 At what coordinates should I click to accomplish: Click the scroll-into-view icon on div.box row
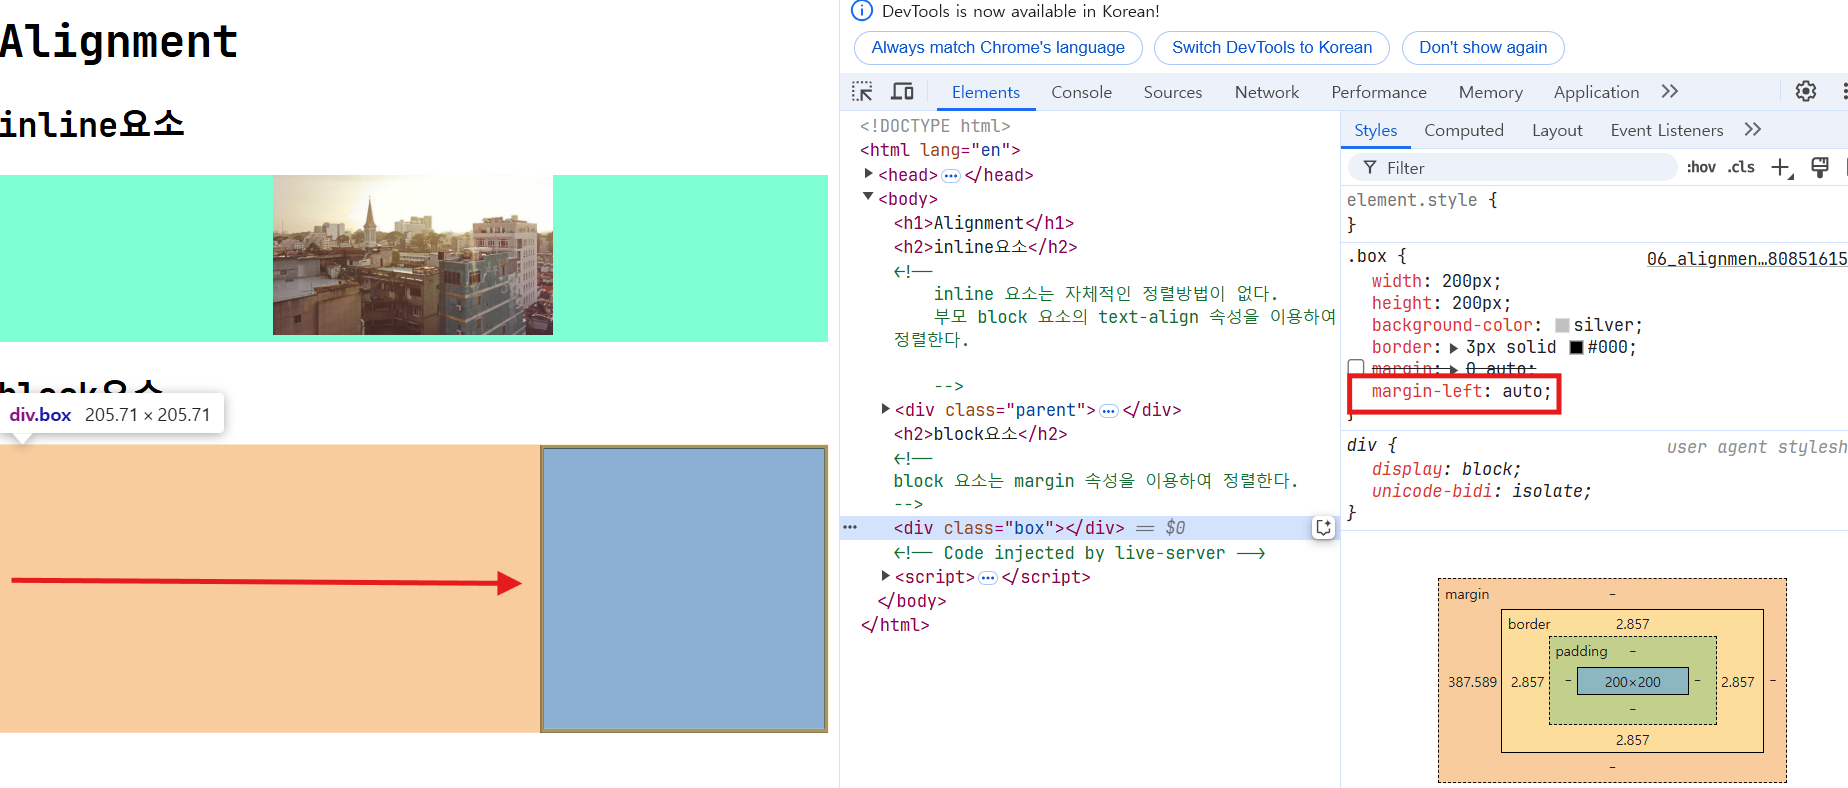(1323, 528)
